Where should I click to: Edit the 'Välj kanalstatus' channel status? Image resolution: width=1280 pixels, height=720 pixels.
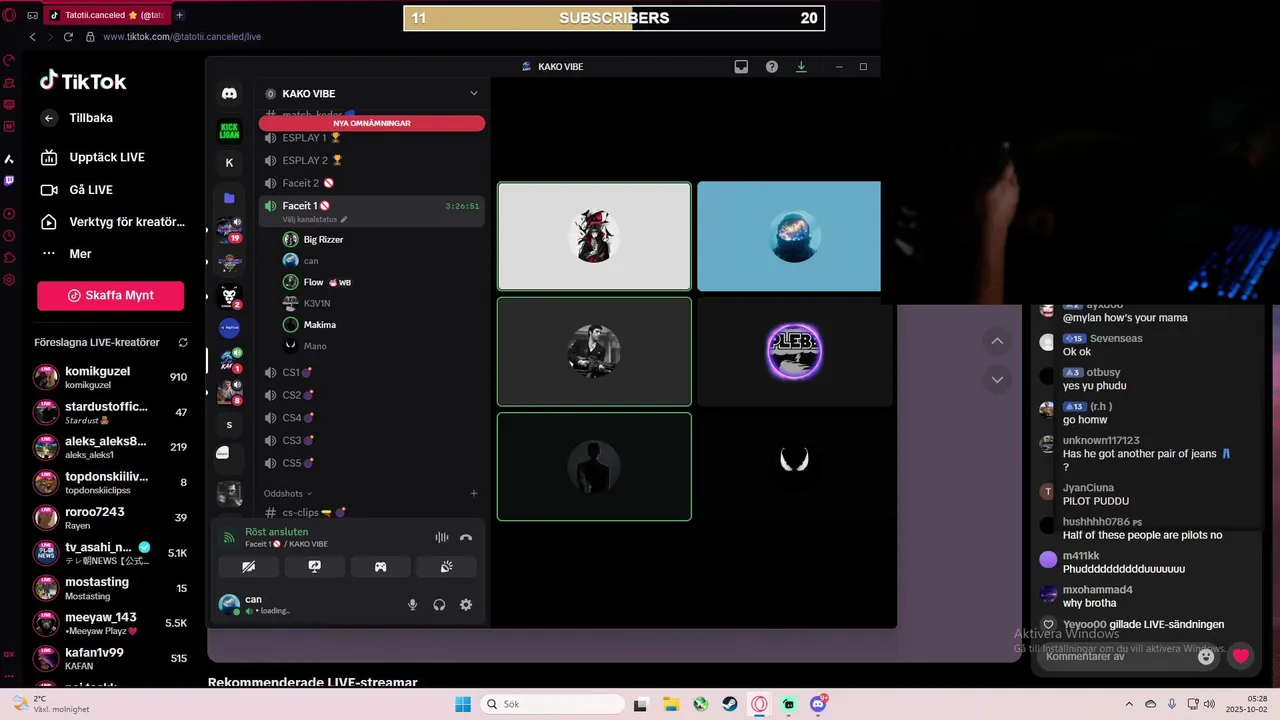[x=315, y=219]
